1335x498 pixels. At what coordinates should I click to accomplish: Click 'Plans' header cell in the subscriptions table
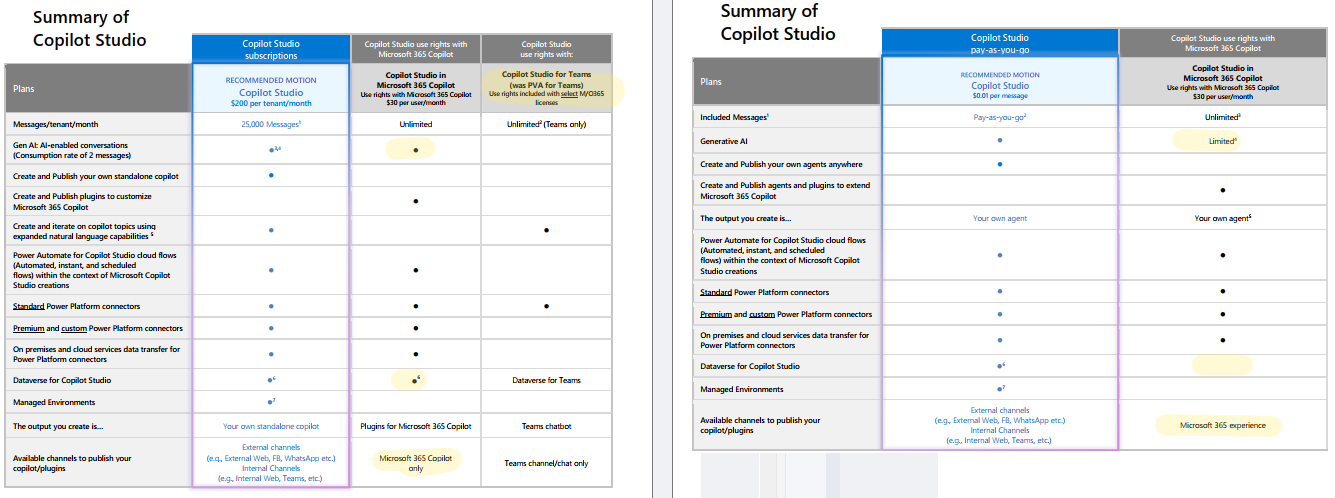[98, 88]
